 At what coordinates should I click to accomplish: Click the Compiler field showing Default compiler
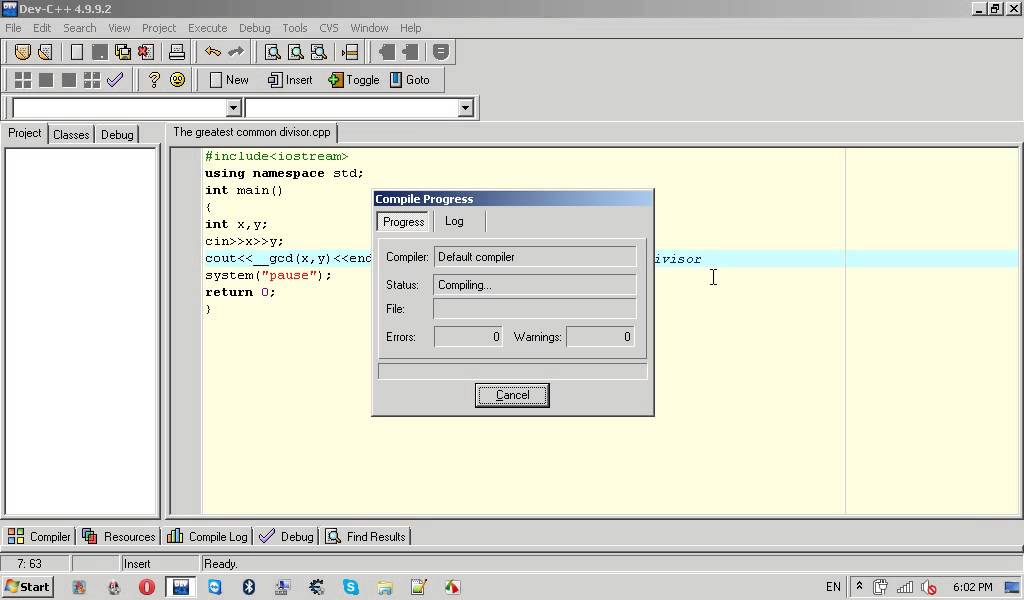(x=535, y=257)
